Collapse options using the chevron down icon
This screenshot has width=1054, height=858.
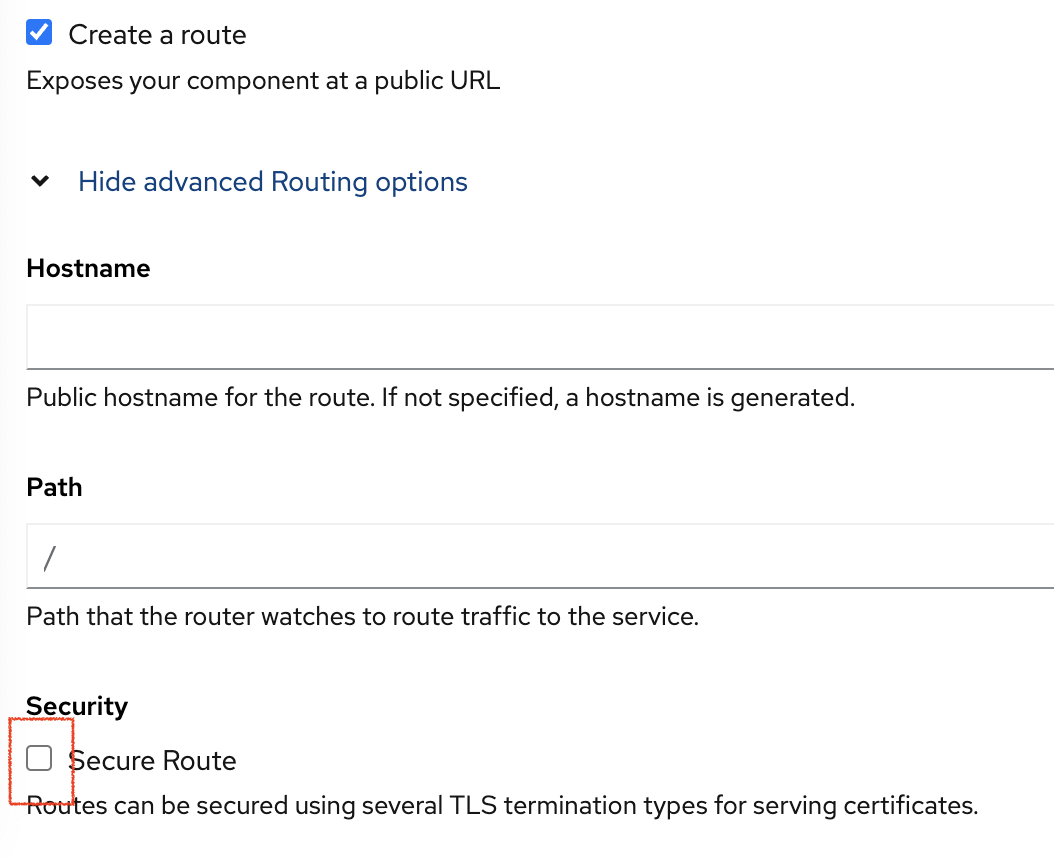click(40, 181)
